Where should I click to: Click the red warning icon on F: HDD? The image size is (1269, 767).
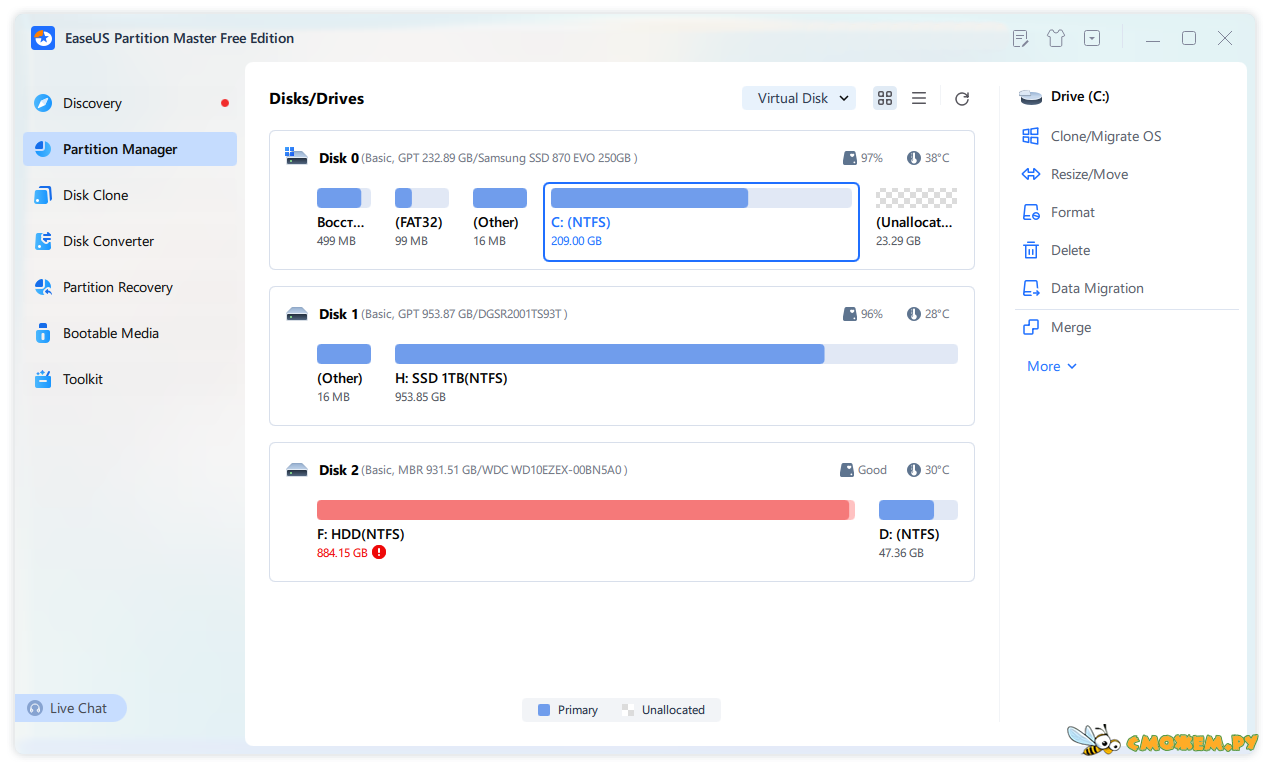[379, 552]
